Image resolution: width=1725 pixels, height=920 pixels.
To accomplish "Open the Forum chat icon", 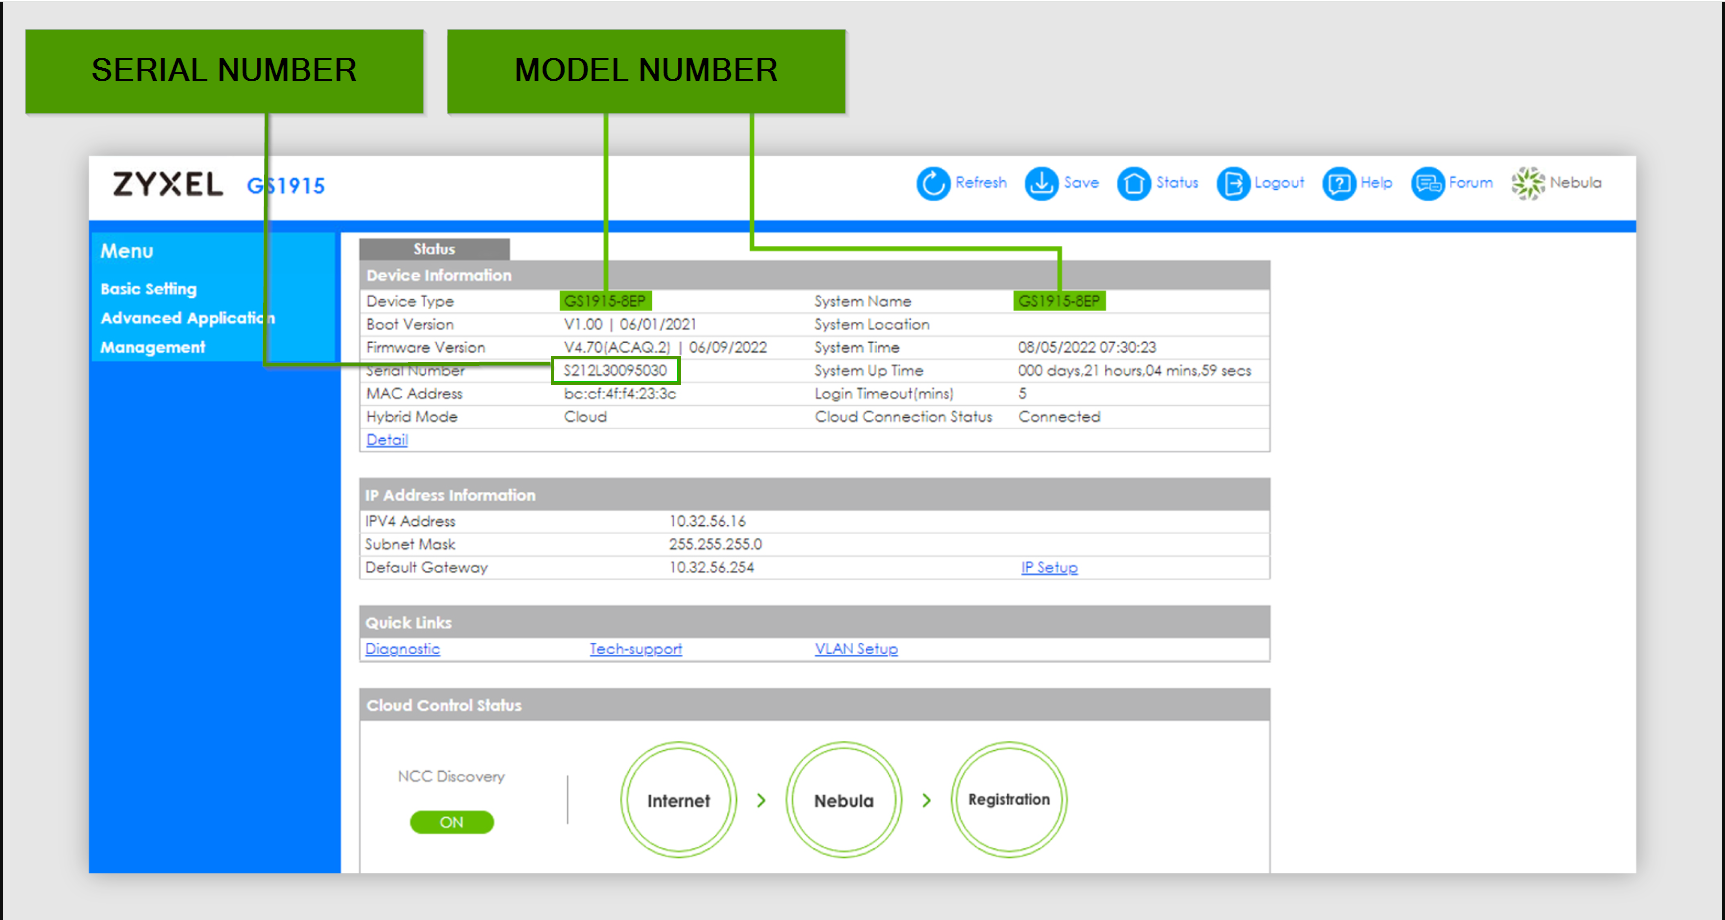I will [x=1428, y=183].
